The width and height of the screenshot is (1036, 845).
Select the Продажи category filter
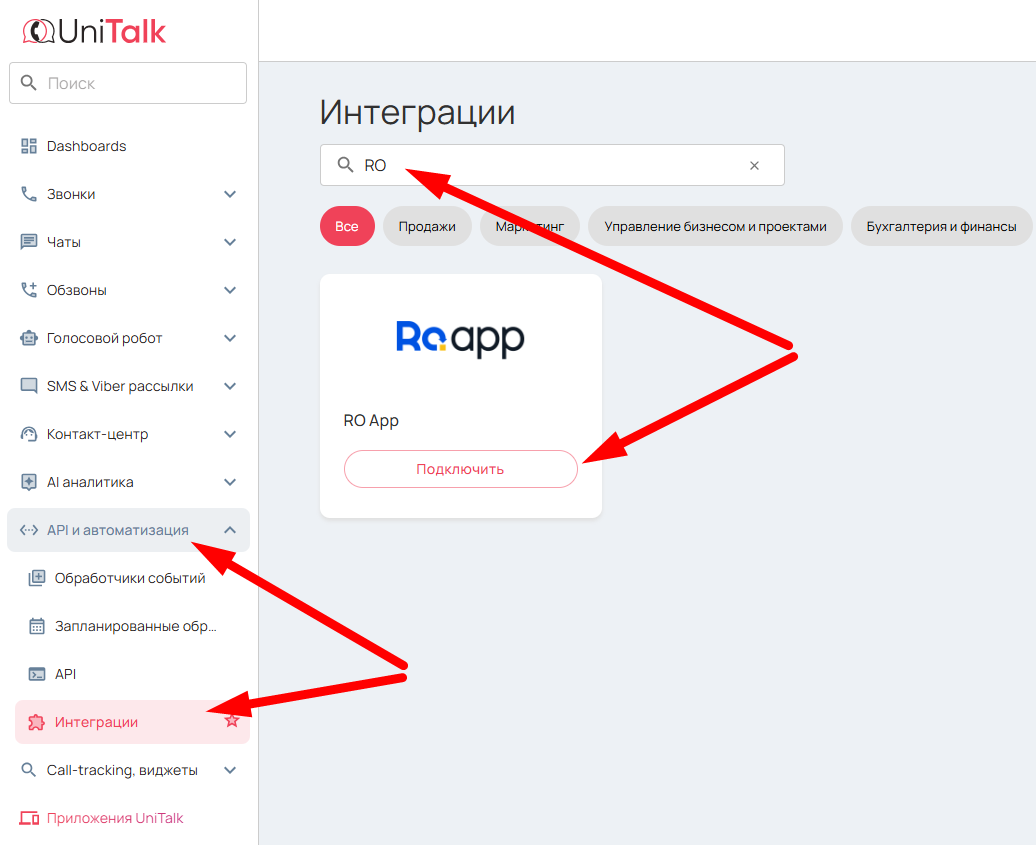pos(427,227)
